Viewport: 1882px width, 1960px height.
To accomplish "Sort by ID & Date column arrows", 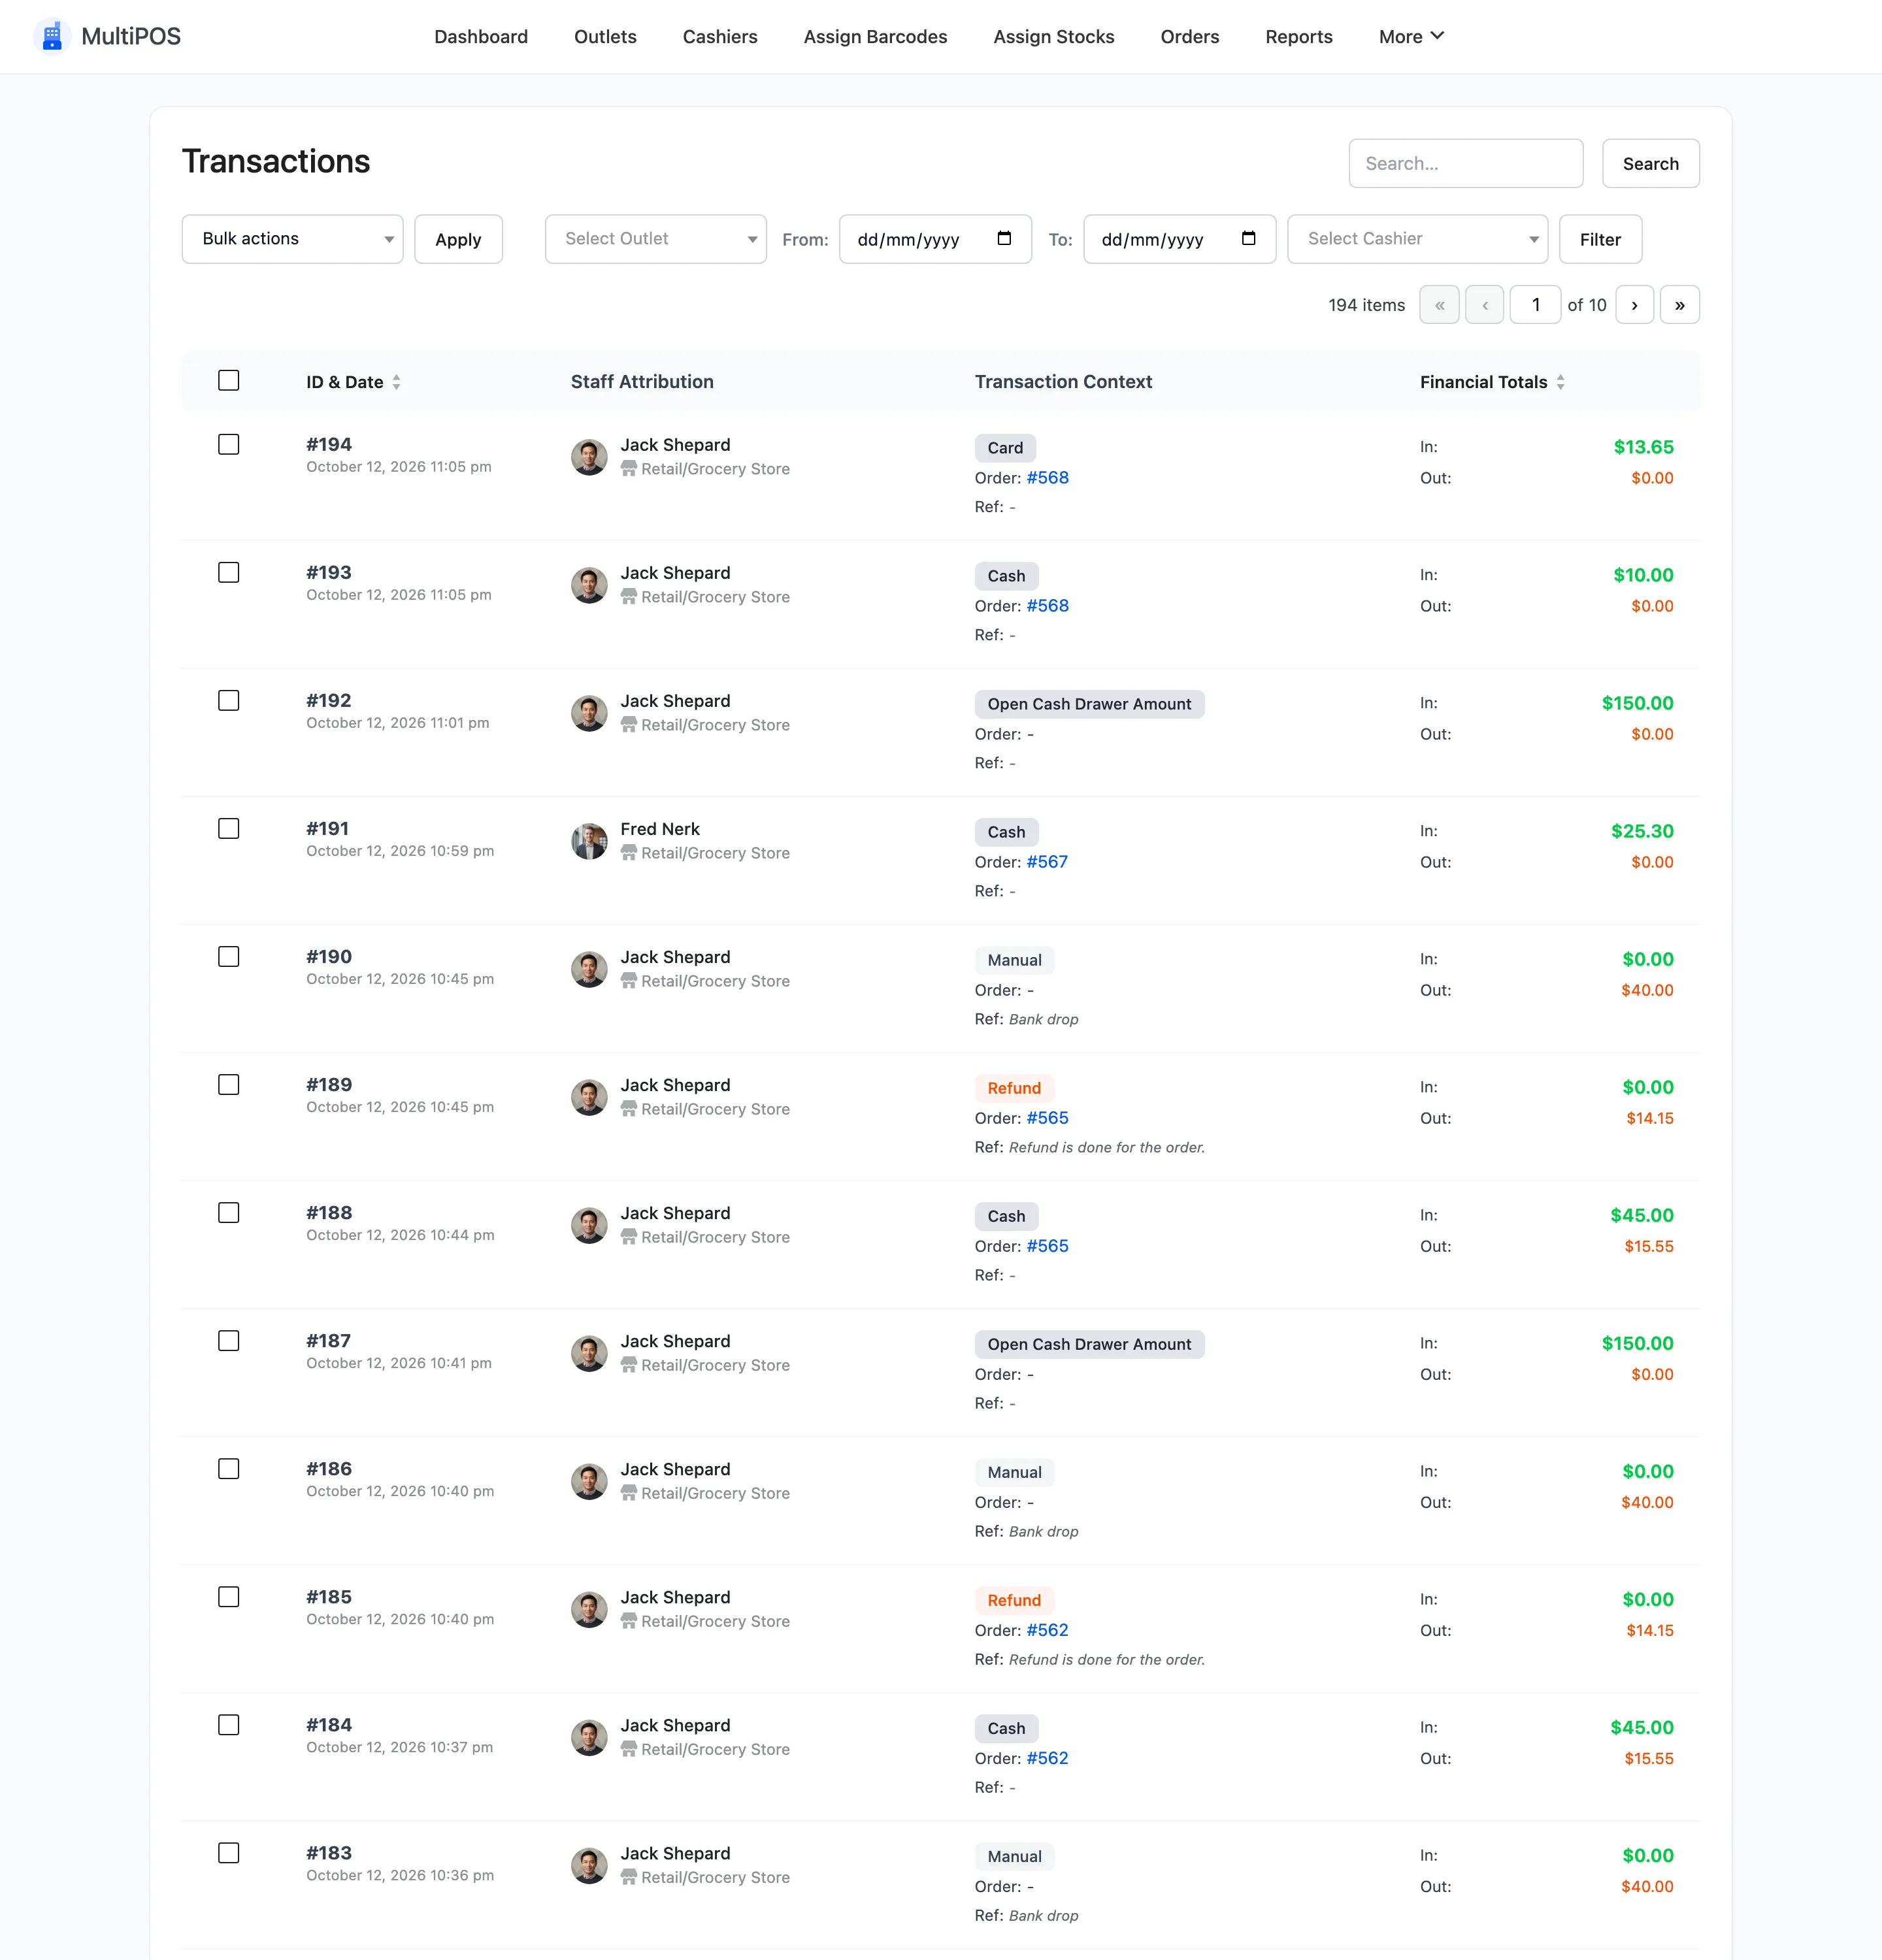I will (x=396, y=382).
